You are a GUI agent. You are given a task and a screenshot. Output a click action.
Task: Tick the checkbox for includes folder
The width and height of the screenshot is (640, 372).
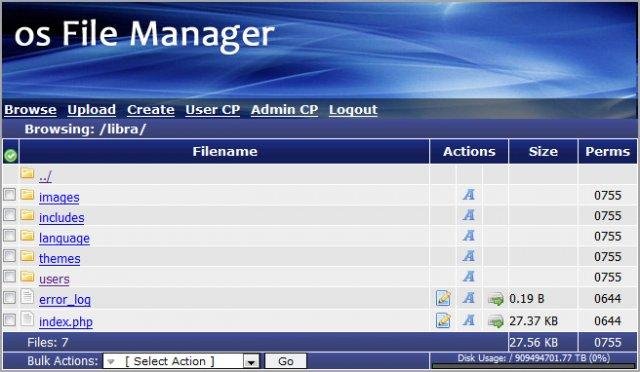click(9, 215)
